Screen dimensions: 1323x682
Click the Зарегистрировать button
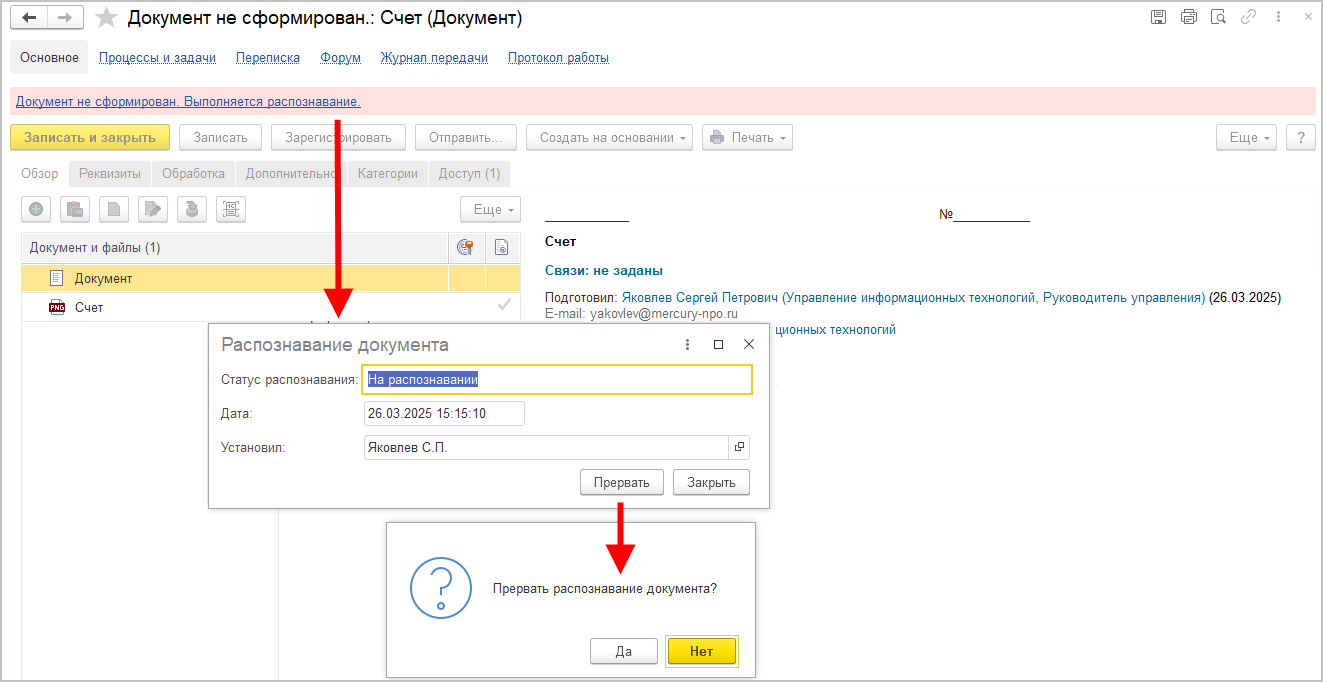click(x=338, y=137)
